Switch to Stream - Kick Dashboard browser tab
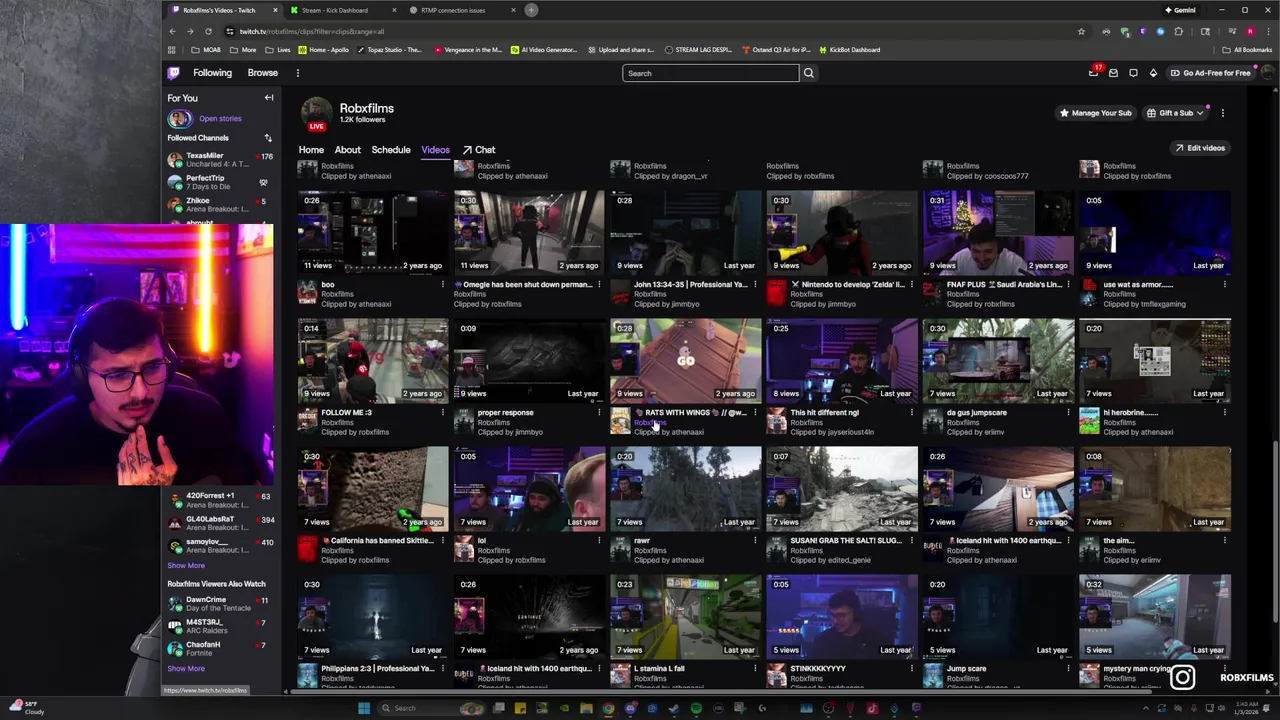1280x720 pixels. click(344, 10)
